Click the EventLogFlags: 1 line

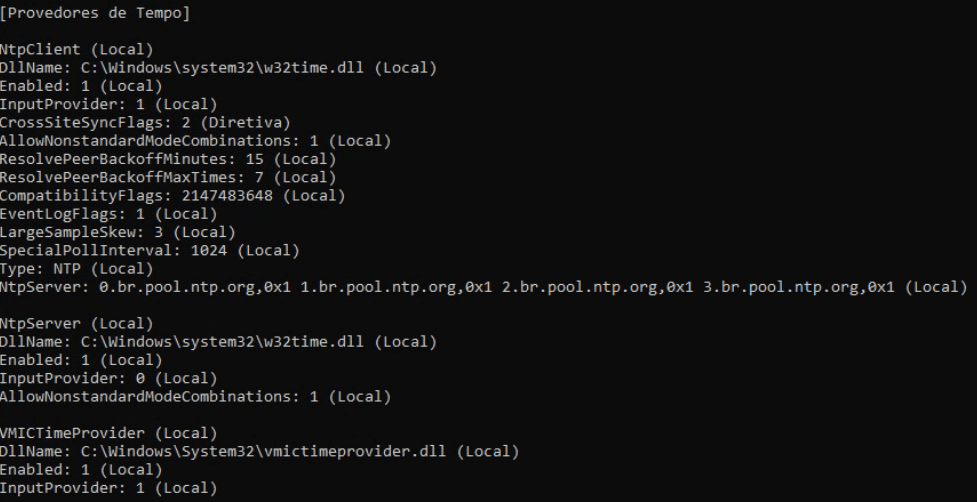[x=108, y=214]
